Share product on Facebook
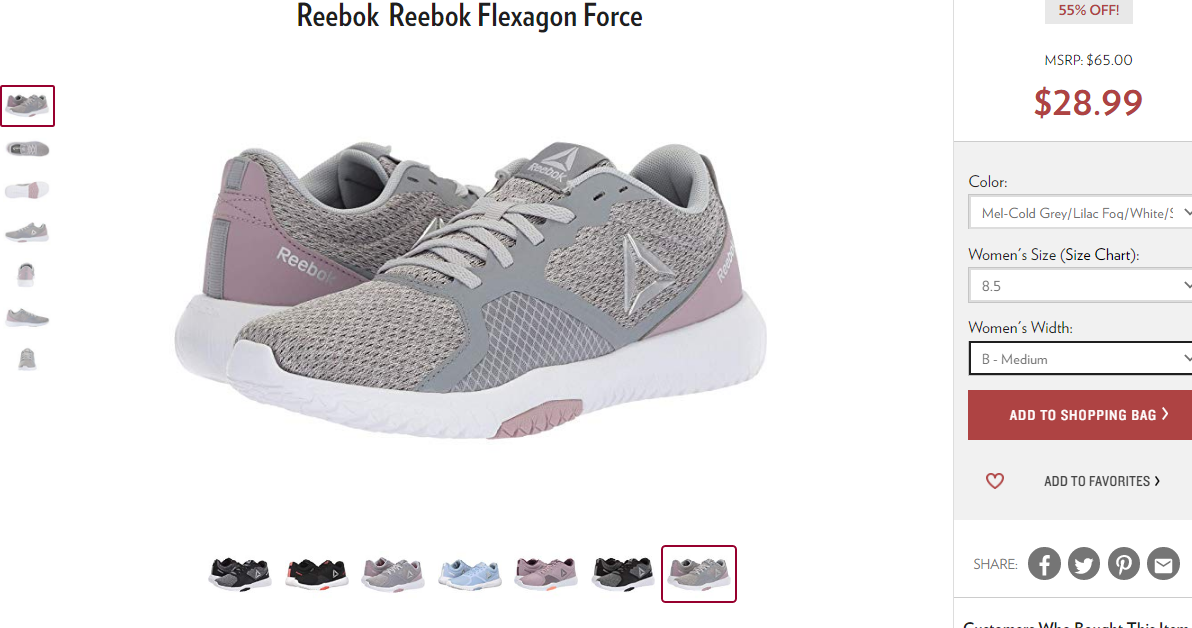Screen dimensions: 1192x628 [1044, 564]
